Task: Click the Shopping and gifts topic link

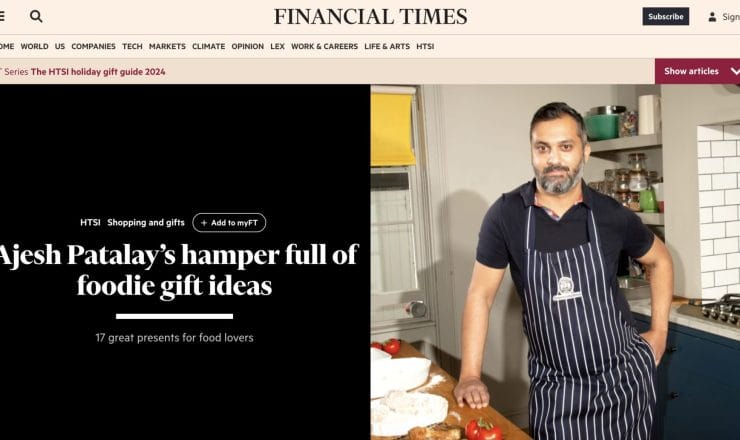Action: click(146, 222)
